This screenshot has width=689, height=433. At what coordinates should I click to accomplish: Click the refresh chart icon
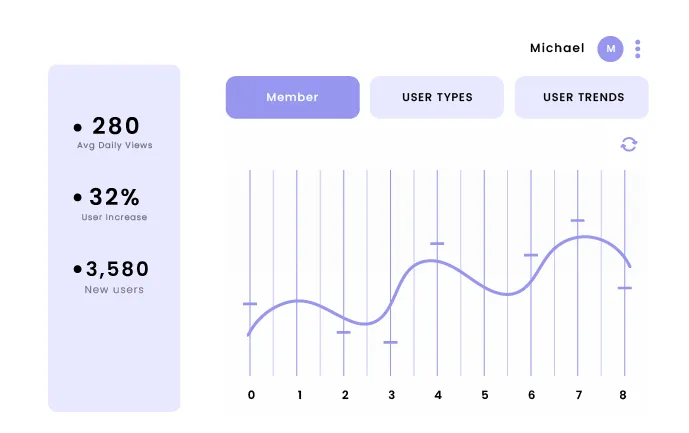click(628, 144)
